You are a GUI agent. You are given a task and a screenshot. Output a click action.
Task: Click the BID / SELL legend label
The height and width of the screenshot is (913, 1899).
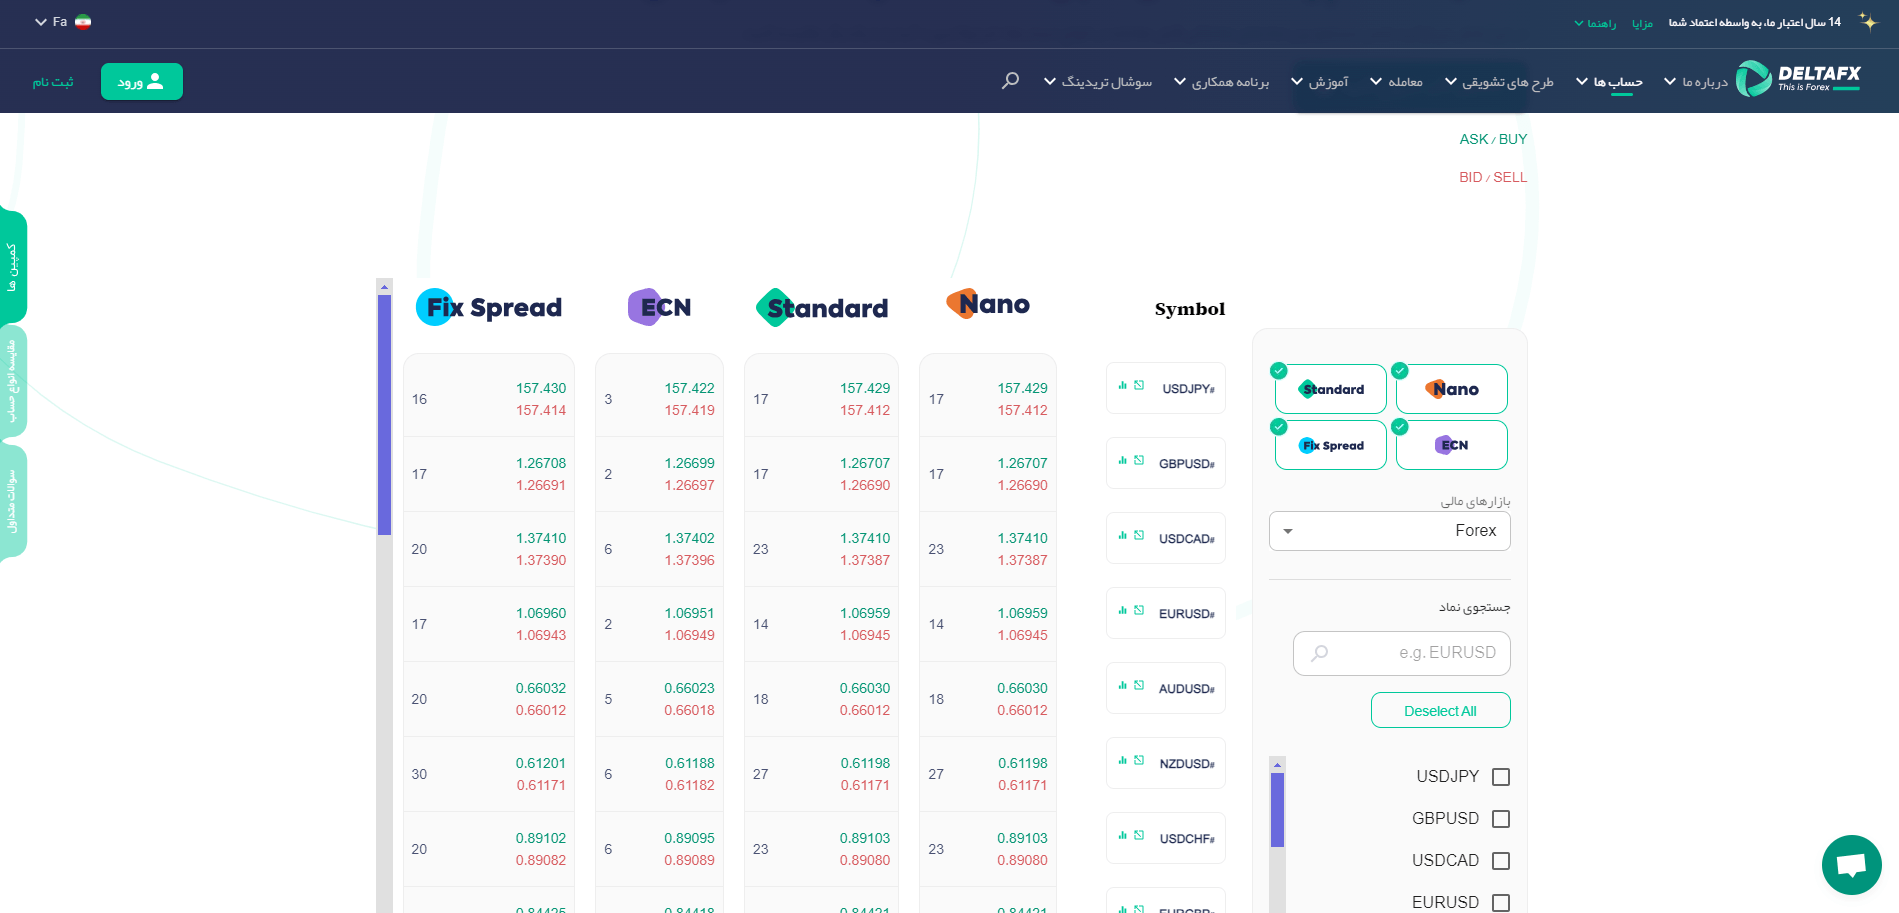click(1493, 177)
